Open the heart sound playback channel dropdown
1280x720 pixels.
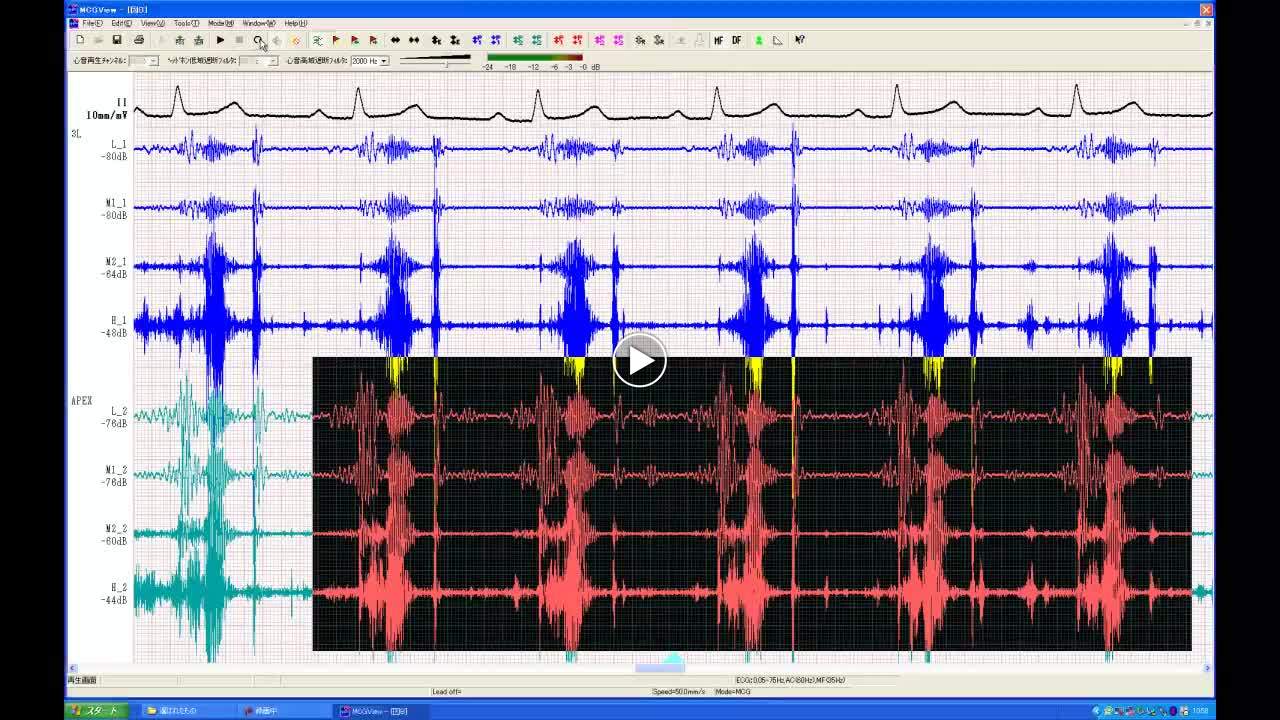point(152,61)
